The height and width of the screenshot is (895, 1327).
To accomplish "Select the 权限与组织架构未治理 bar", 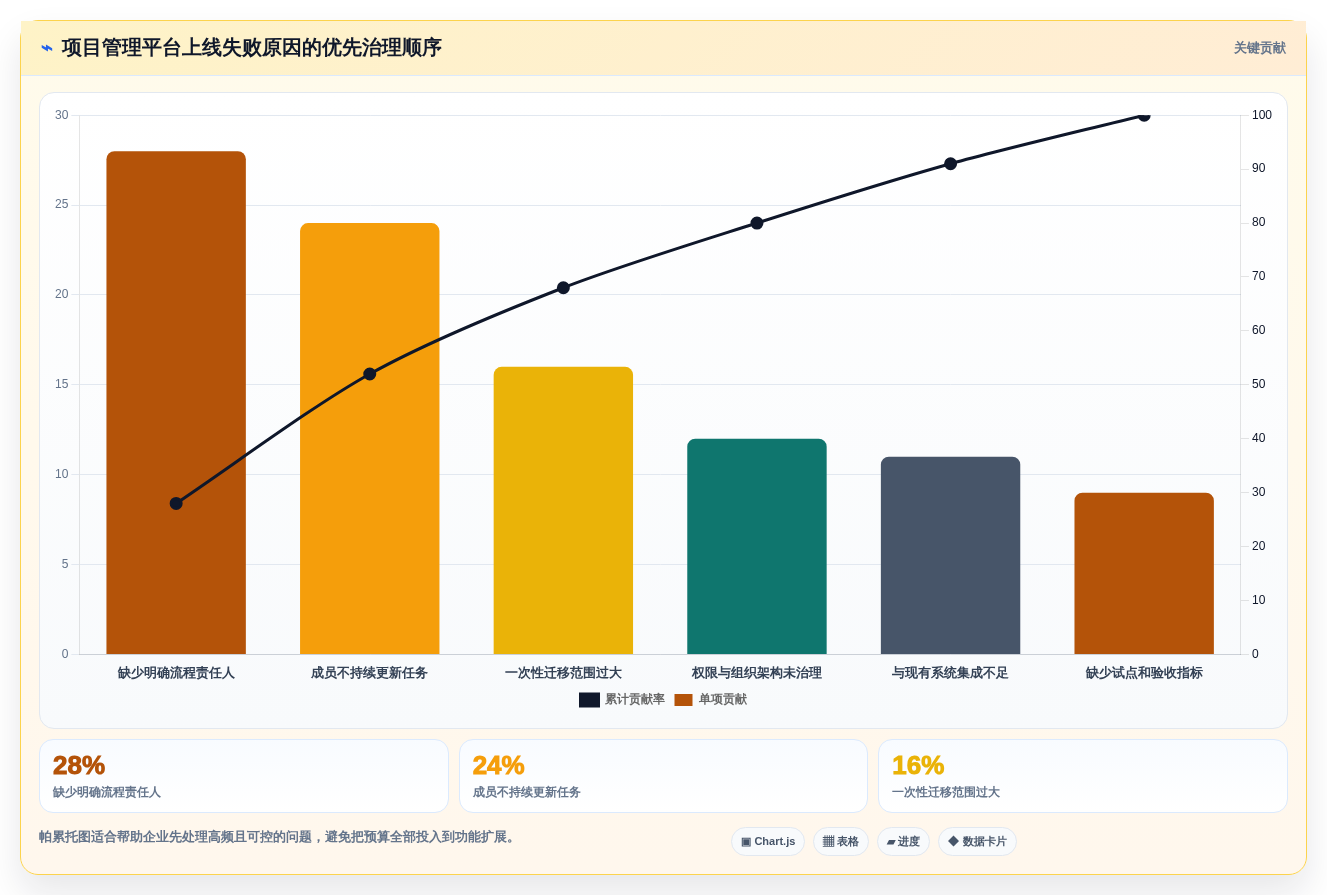I will point(757,547).
